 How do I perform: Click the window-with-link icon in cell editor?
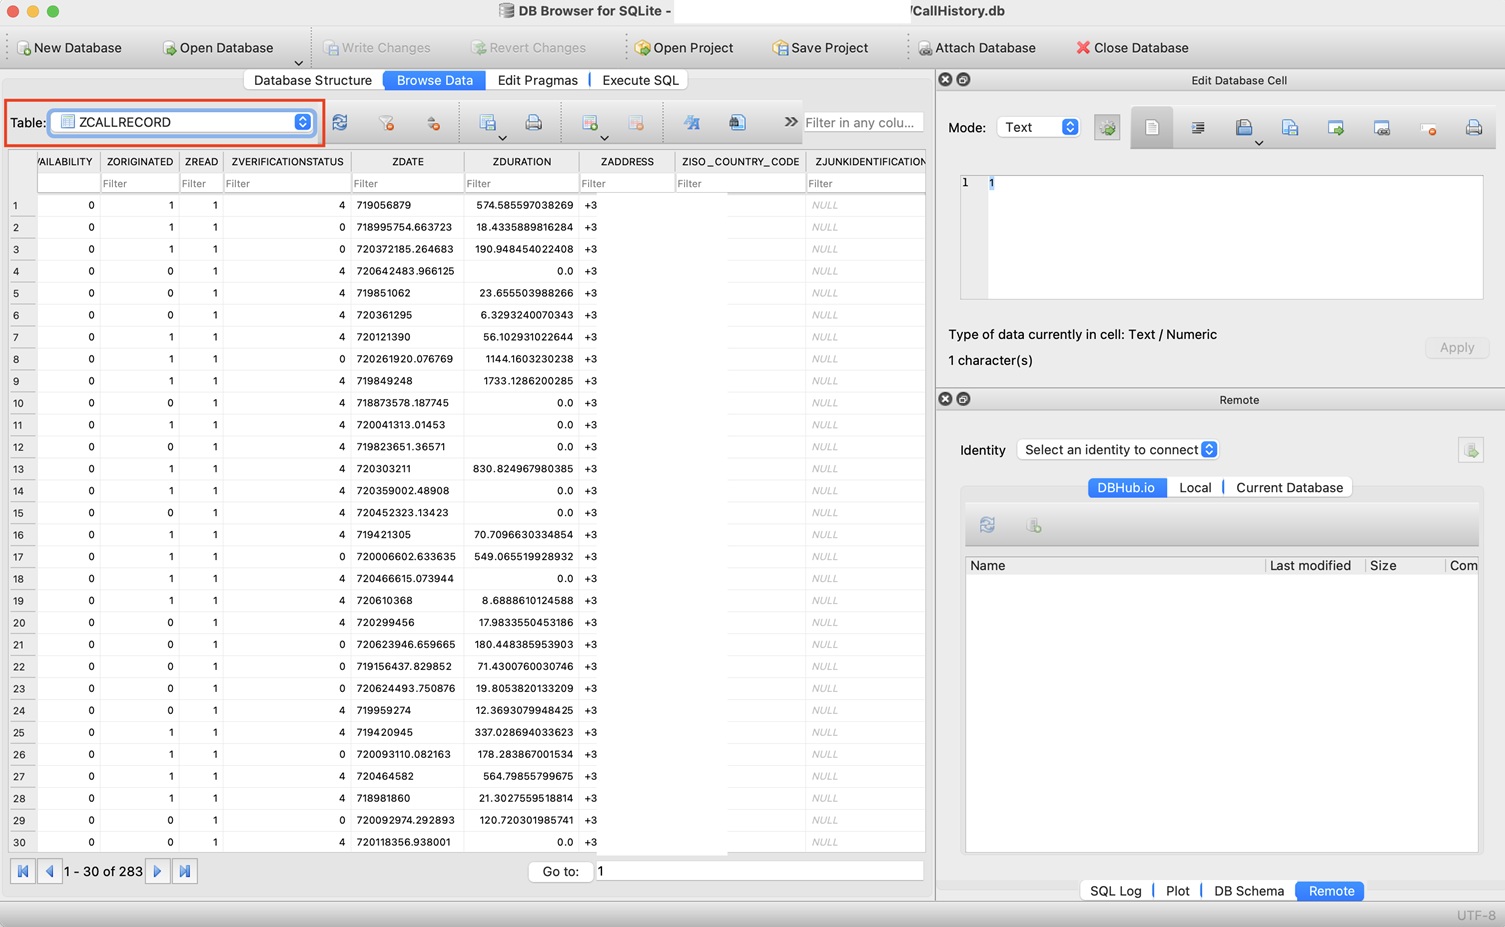[1382, 128]
